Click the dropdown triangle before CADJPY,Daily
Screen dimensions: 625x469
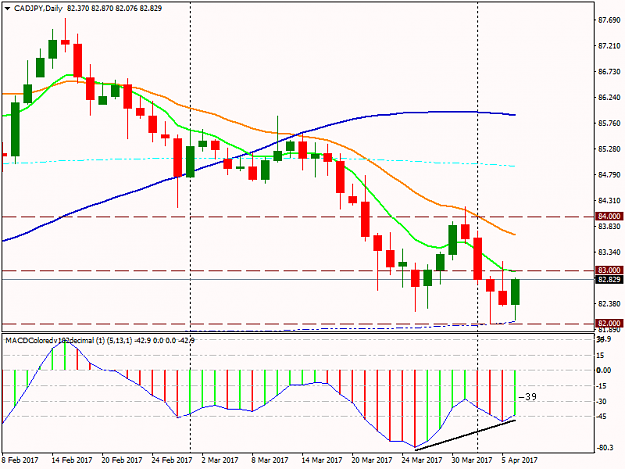(8, 8)
